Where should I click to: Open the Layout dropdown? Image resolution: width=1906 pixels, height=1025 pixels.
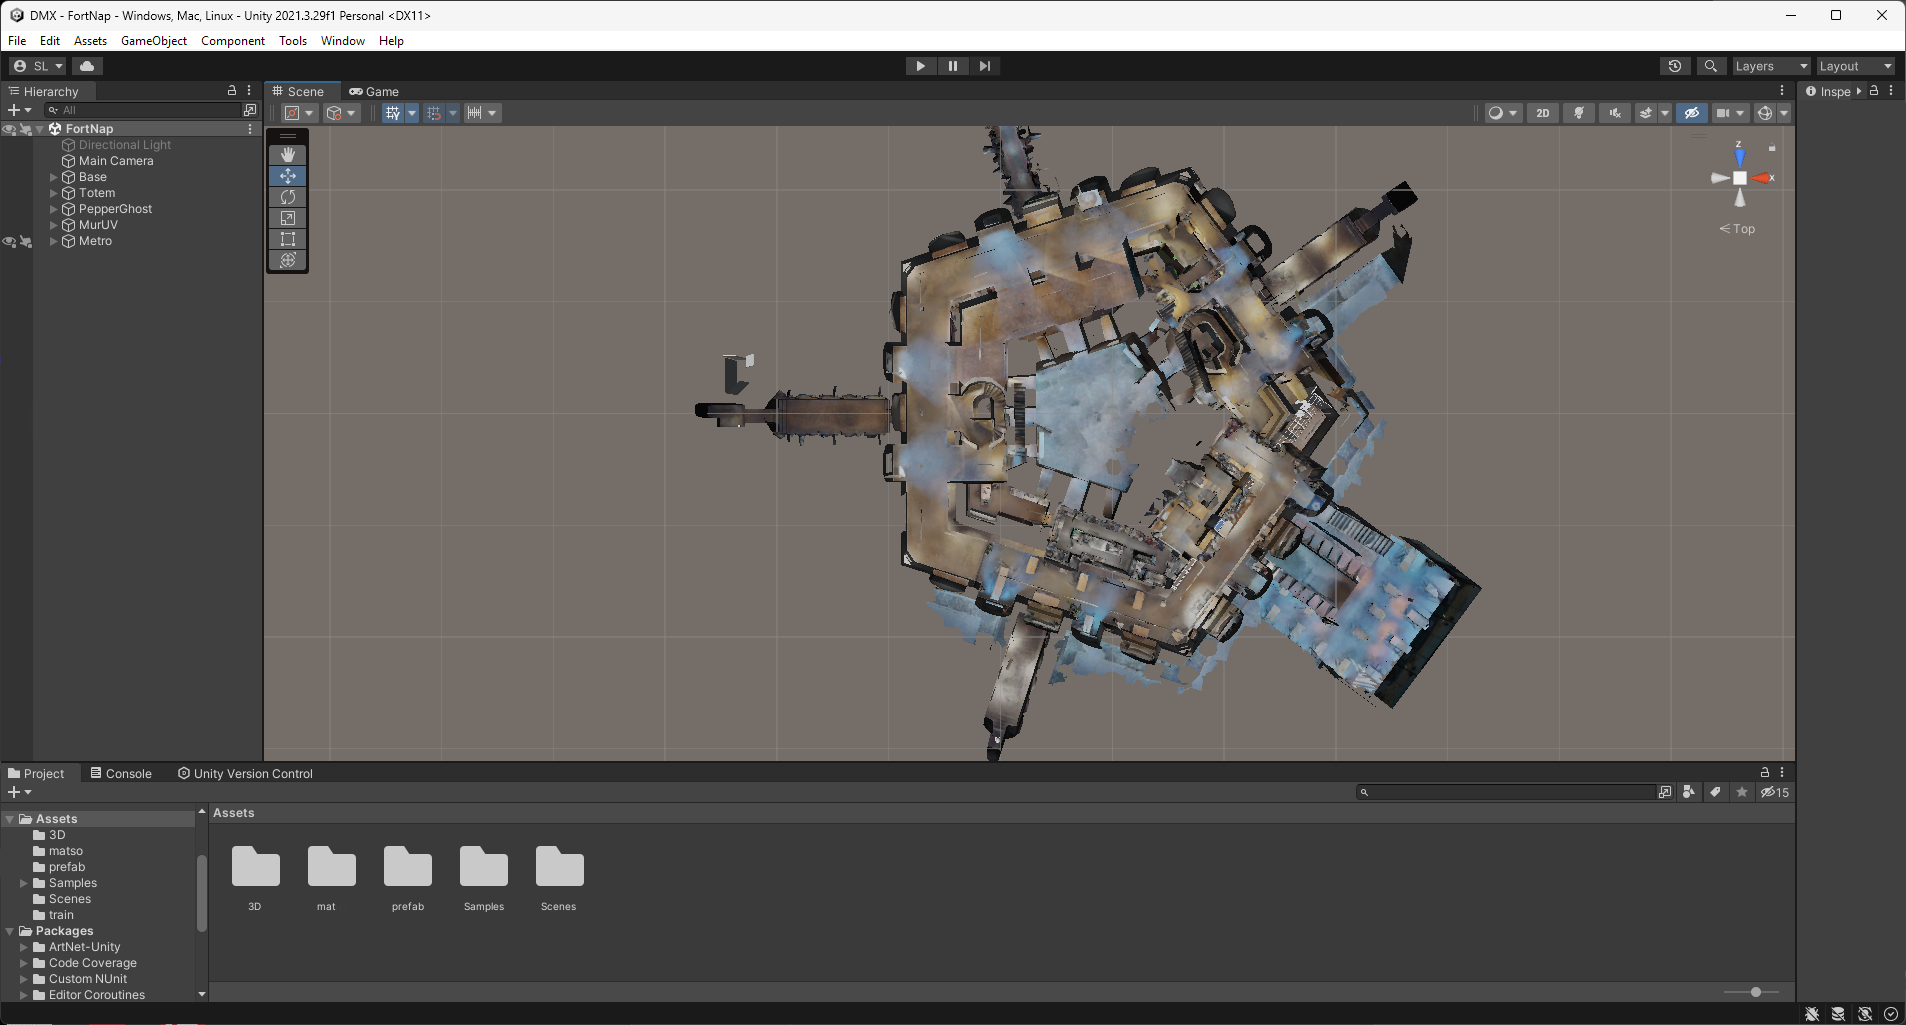tap(1856, 66)
